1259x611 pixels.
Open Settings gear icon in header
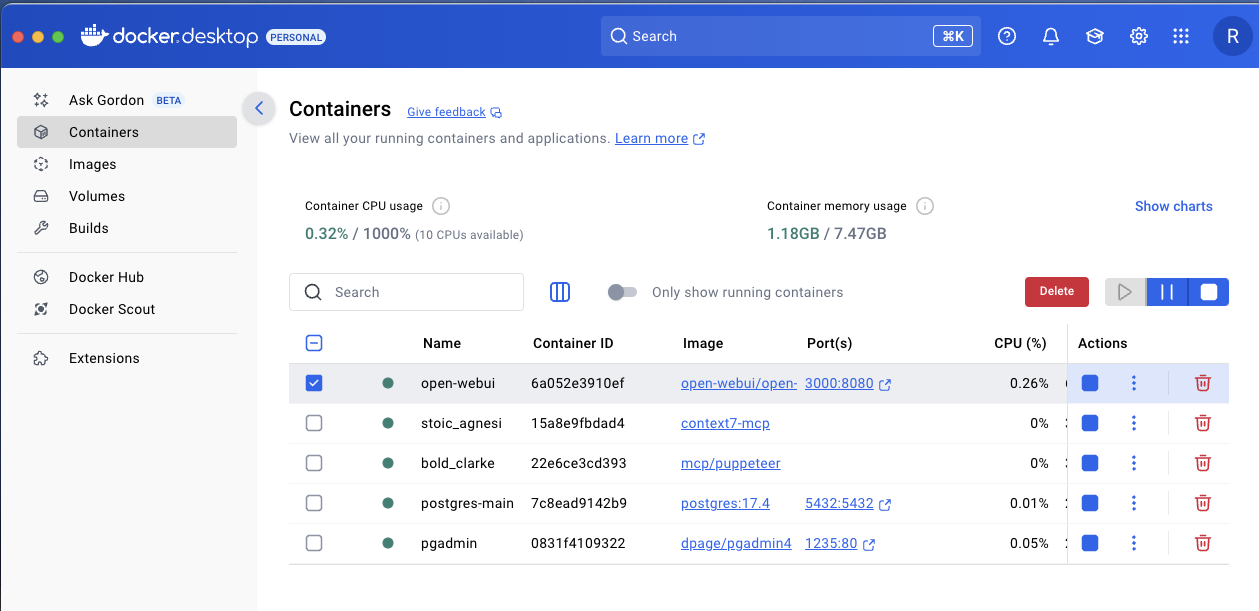(1138, 36)
